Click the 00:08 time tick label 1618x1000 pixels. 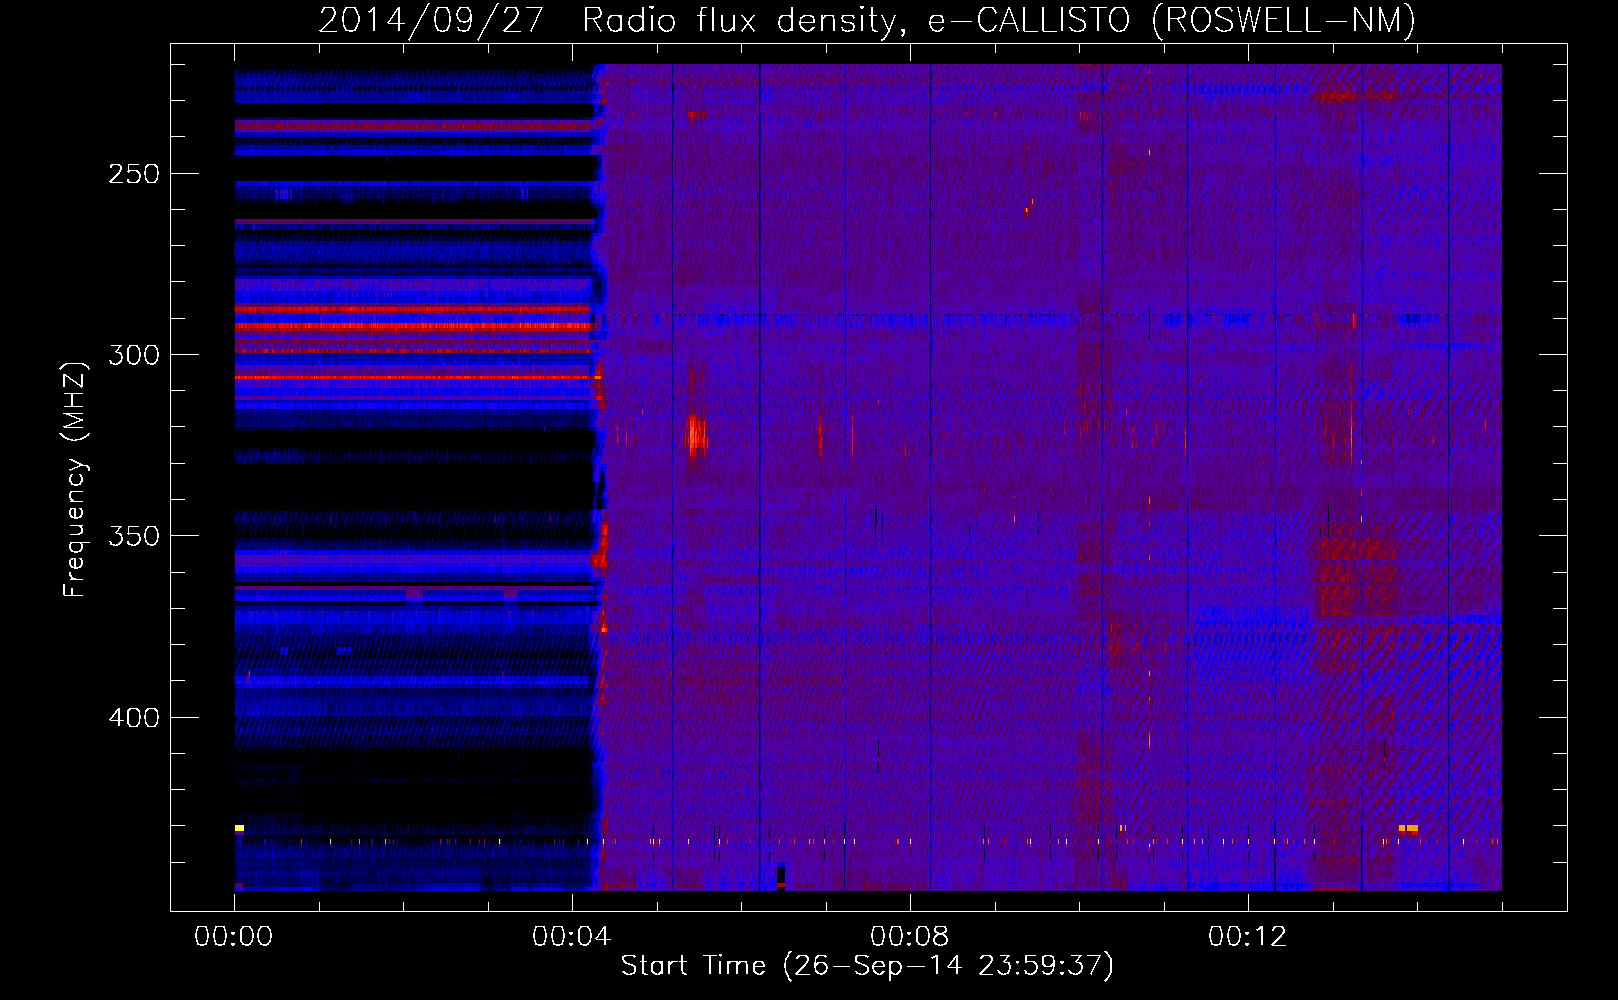tap(909, 937)
